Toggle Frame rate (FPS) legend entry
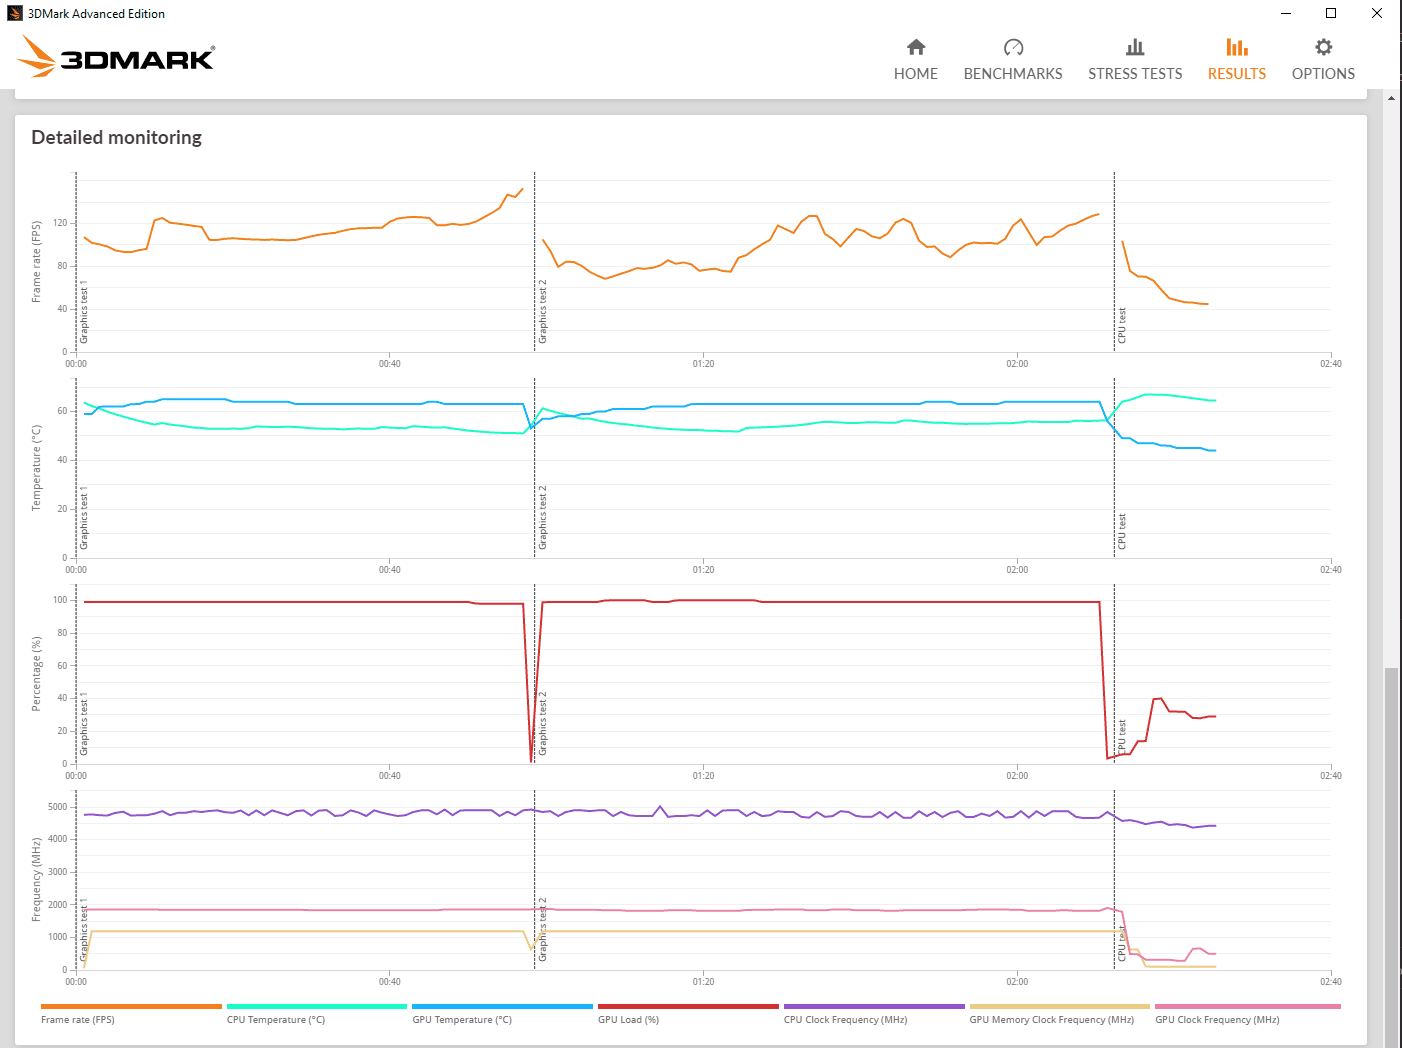Image resolution: width=1402 pixels, height=1048 pixels. click(x=78, y=1020)
